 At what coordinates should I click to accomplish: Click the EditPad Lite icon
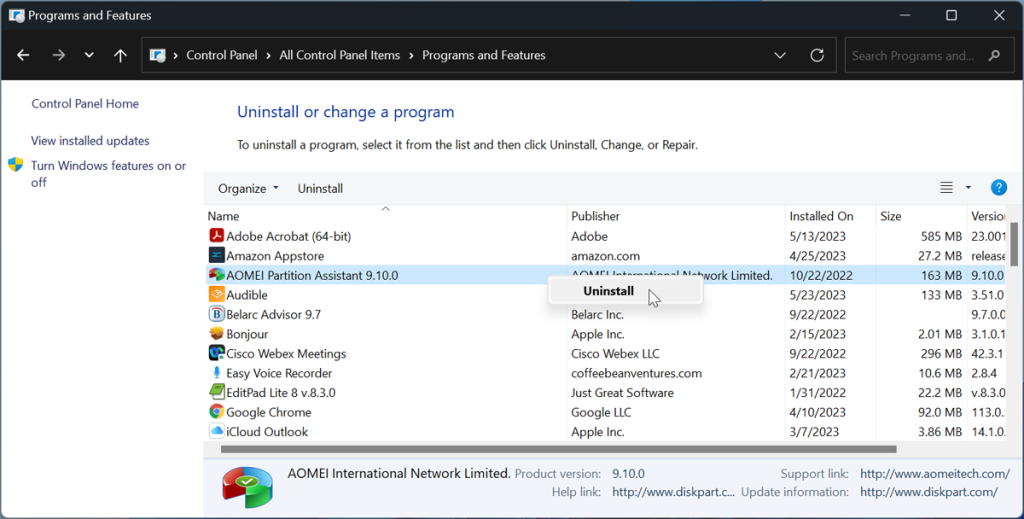216,392
